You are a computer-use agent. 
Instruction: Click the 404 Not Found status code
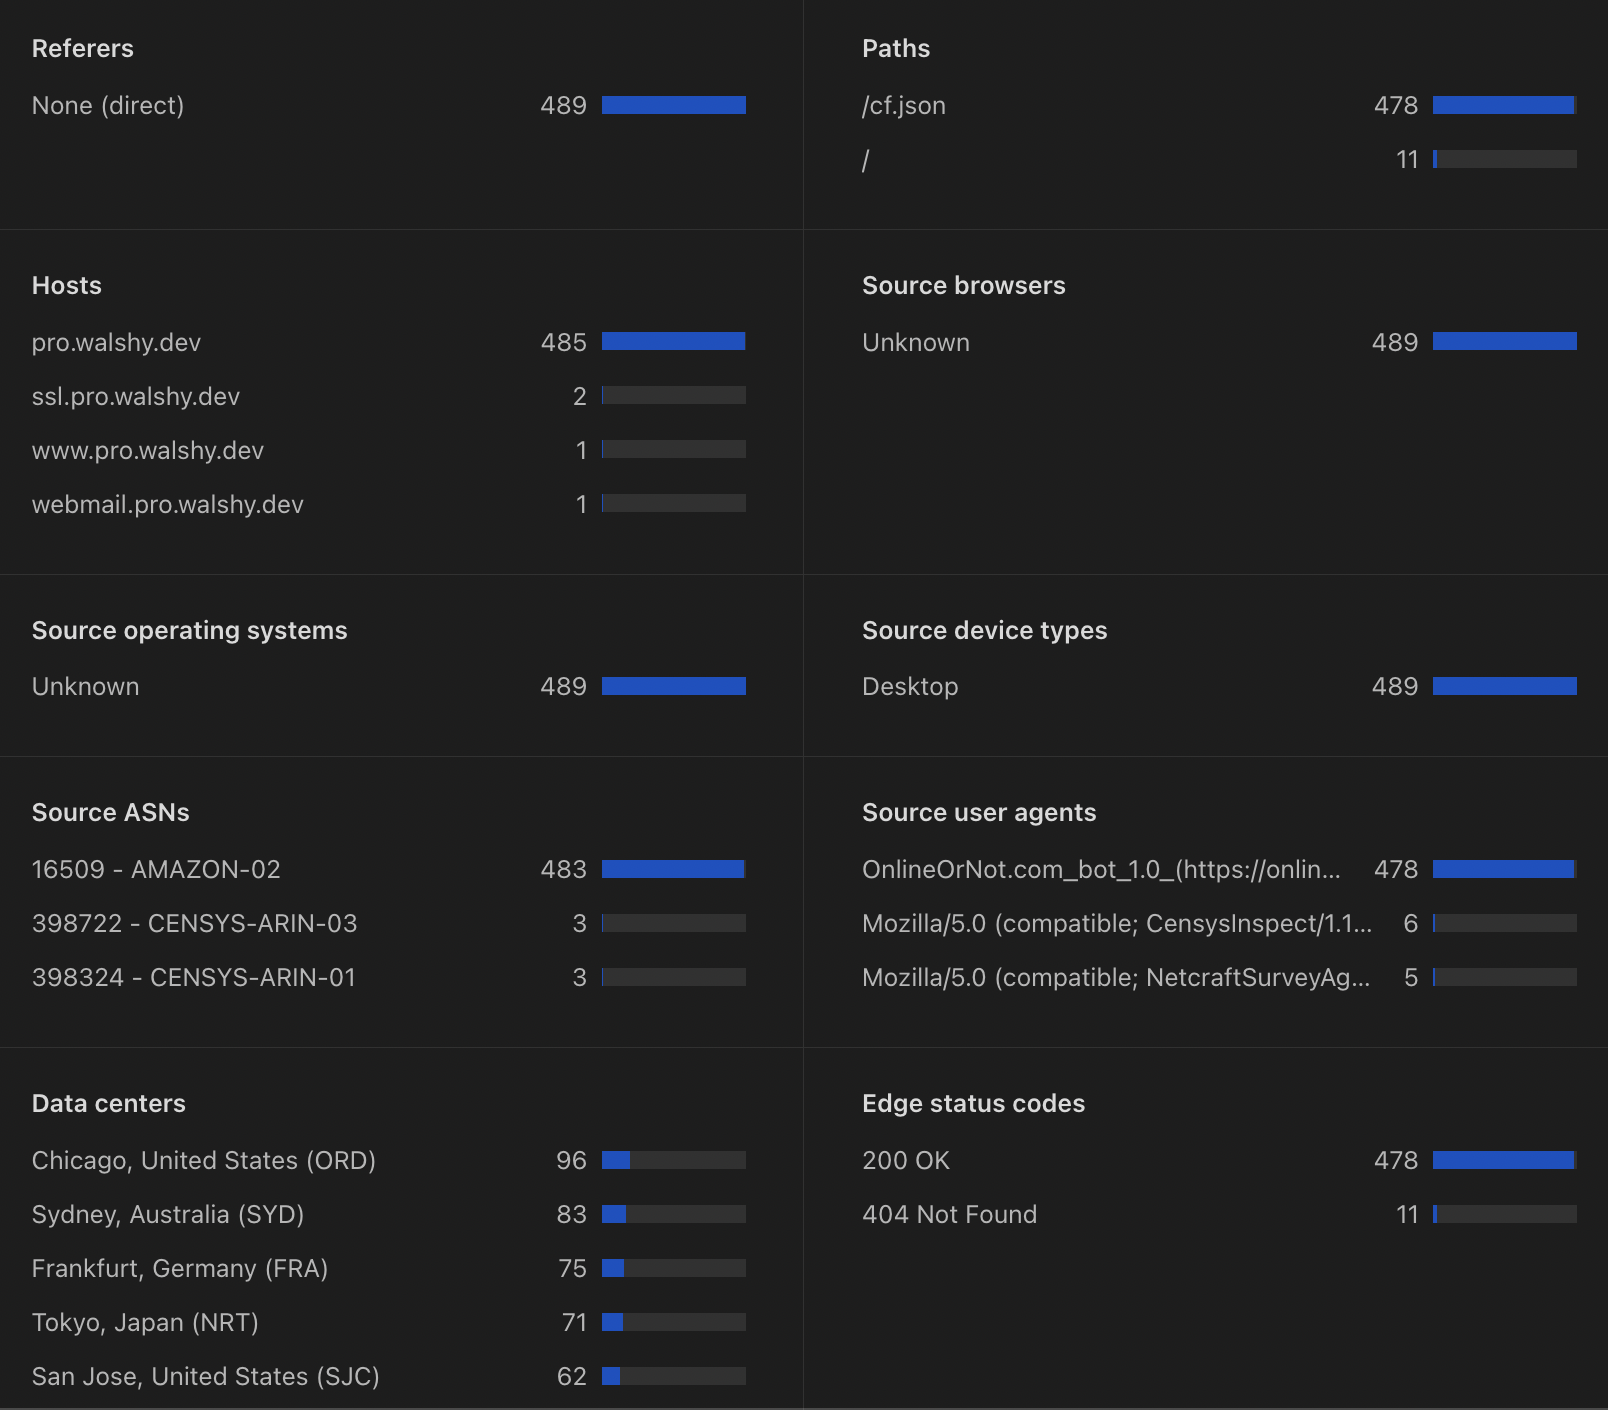949,1215
